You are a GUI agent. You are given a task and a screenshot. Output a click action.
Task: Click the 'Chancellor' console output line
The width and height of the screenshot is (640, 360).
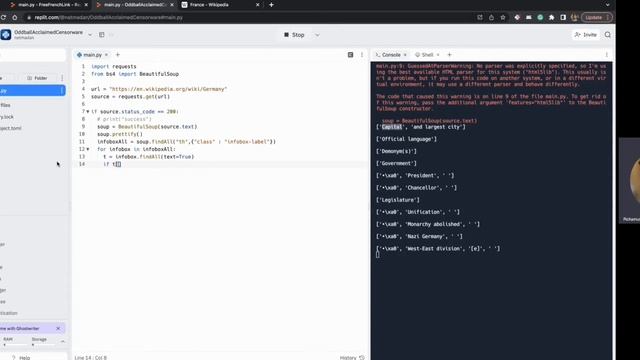tap(416, 188)
